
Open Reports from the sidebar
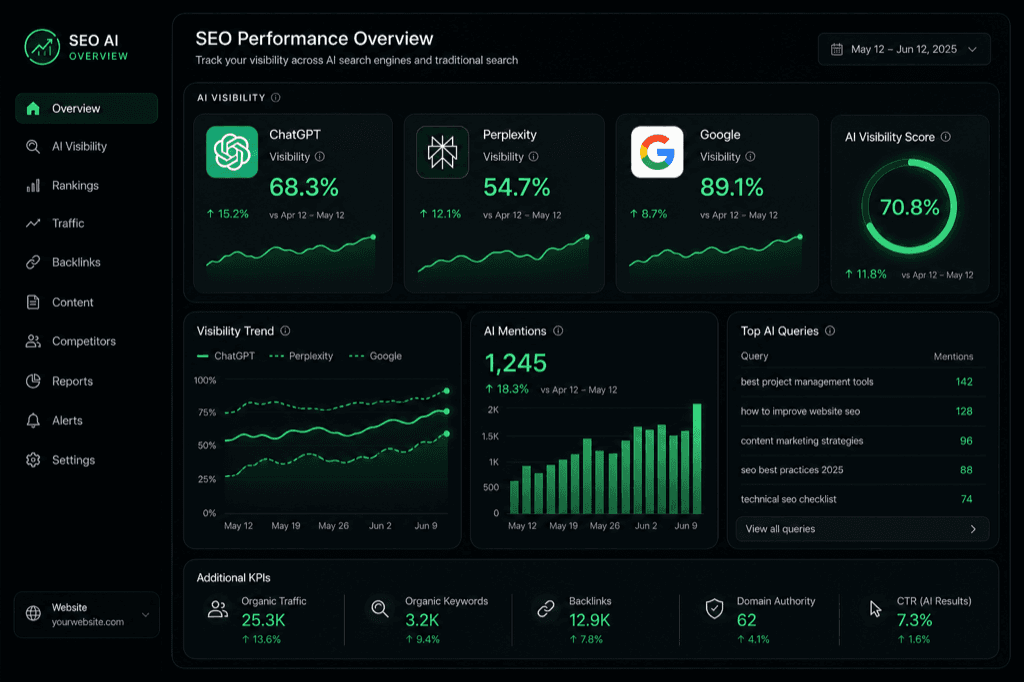(86, 381)
